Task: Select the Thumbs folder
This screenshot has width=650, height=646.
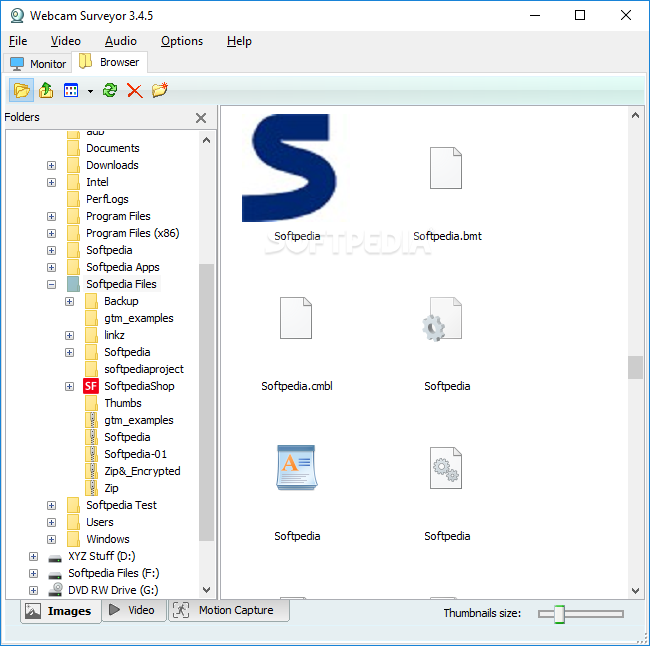Action: (x=123, y=403)
